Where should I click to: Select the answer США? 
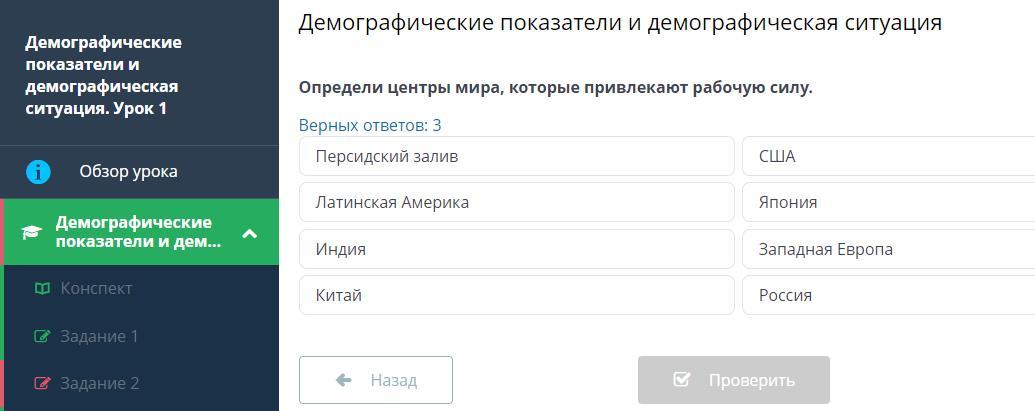point(888,156)
